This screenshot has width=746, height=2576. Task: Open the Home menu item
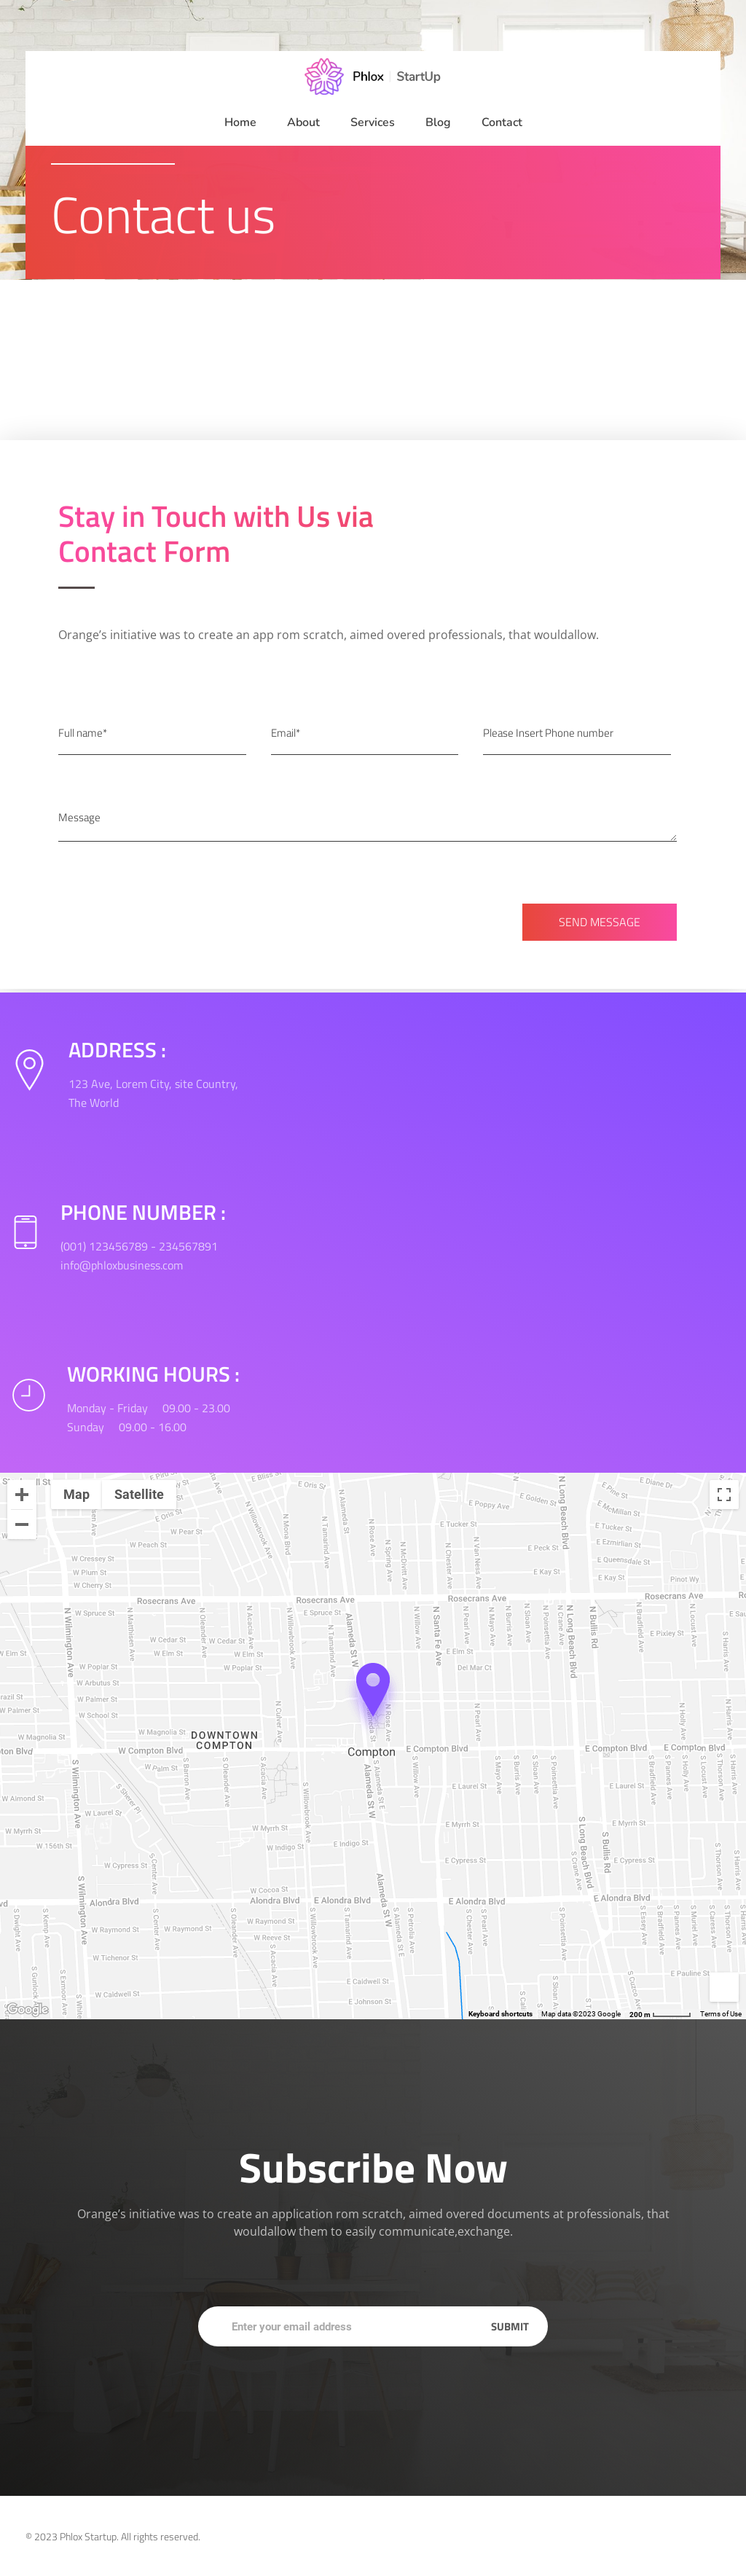[x=240, y=122]
